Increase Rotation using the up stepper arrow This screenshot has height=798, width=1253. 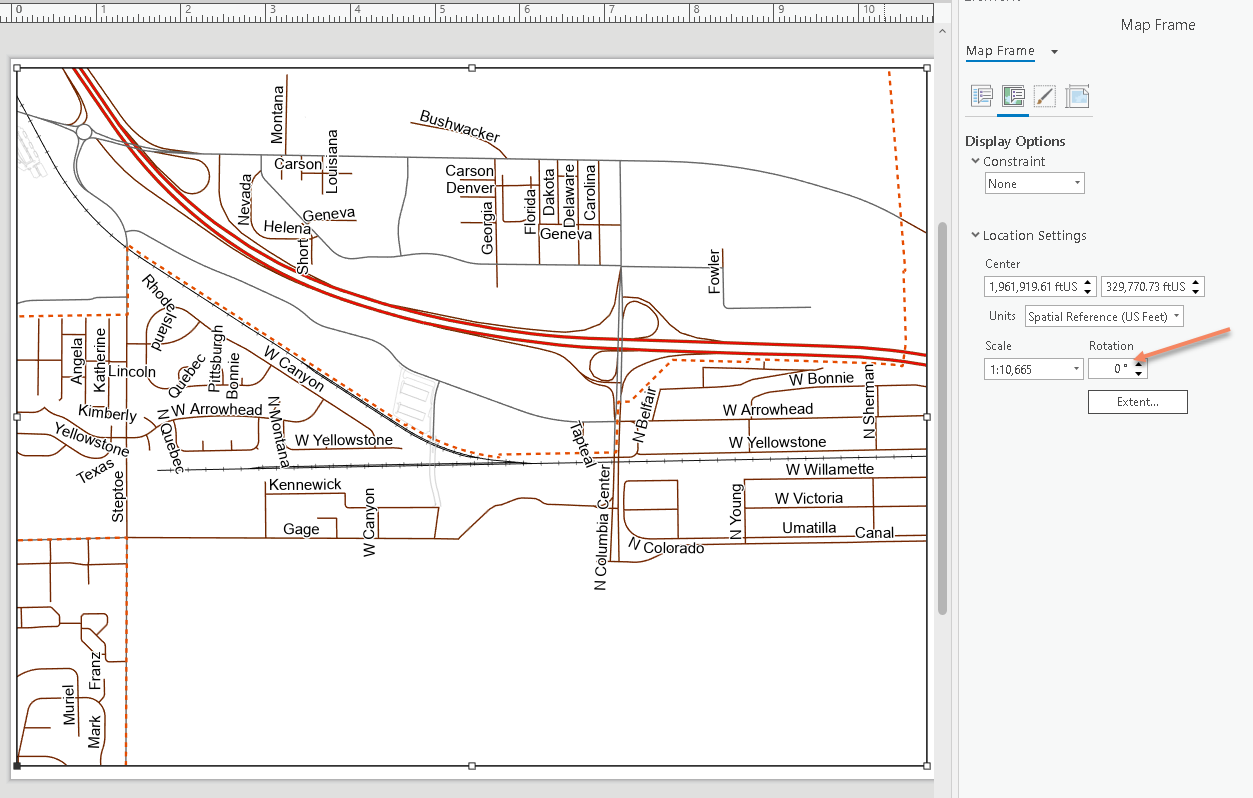click(1138, 363)
